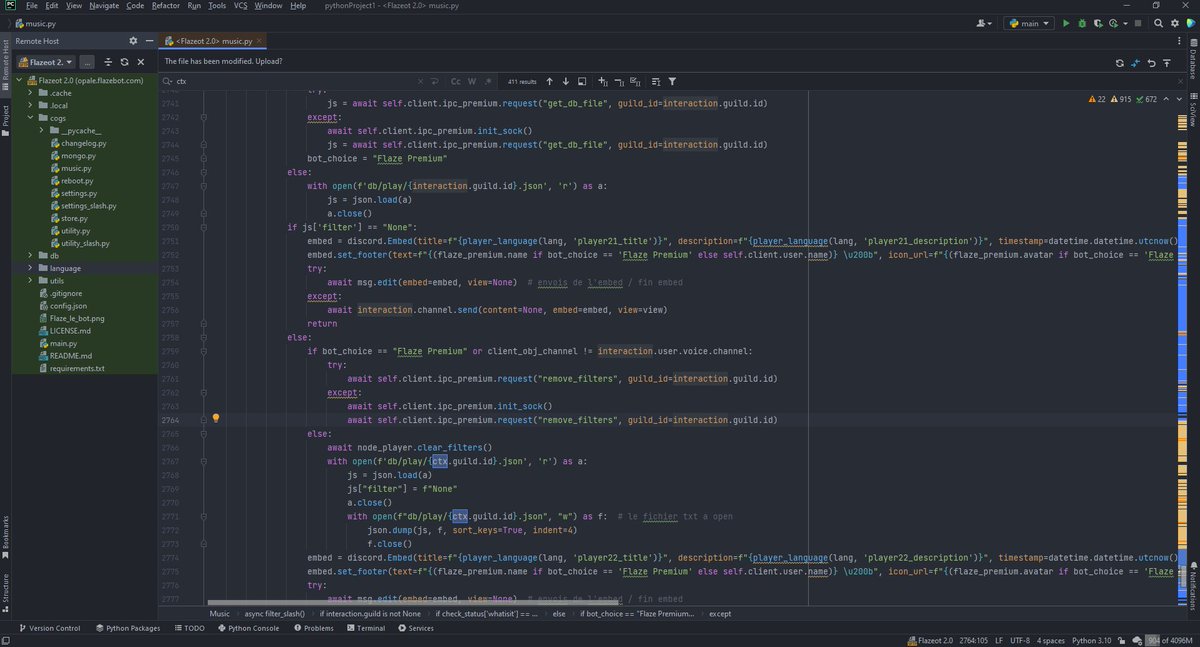Screen dimensions: 1200x647
Task: Click the sync icon in notification bar
Action: (1119, 62)
